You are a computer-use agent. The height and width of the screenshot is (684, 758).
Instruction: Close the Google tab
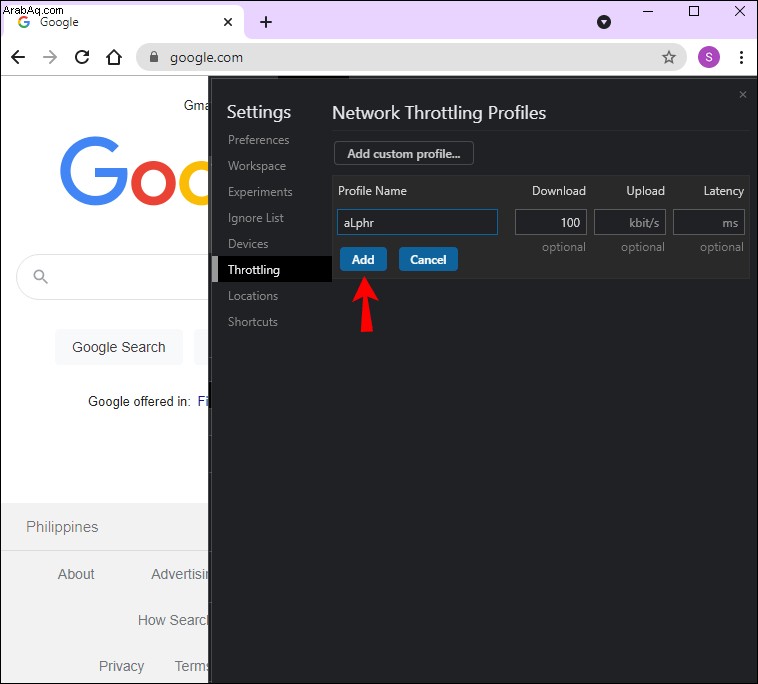[228, 22]
